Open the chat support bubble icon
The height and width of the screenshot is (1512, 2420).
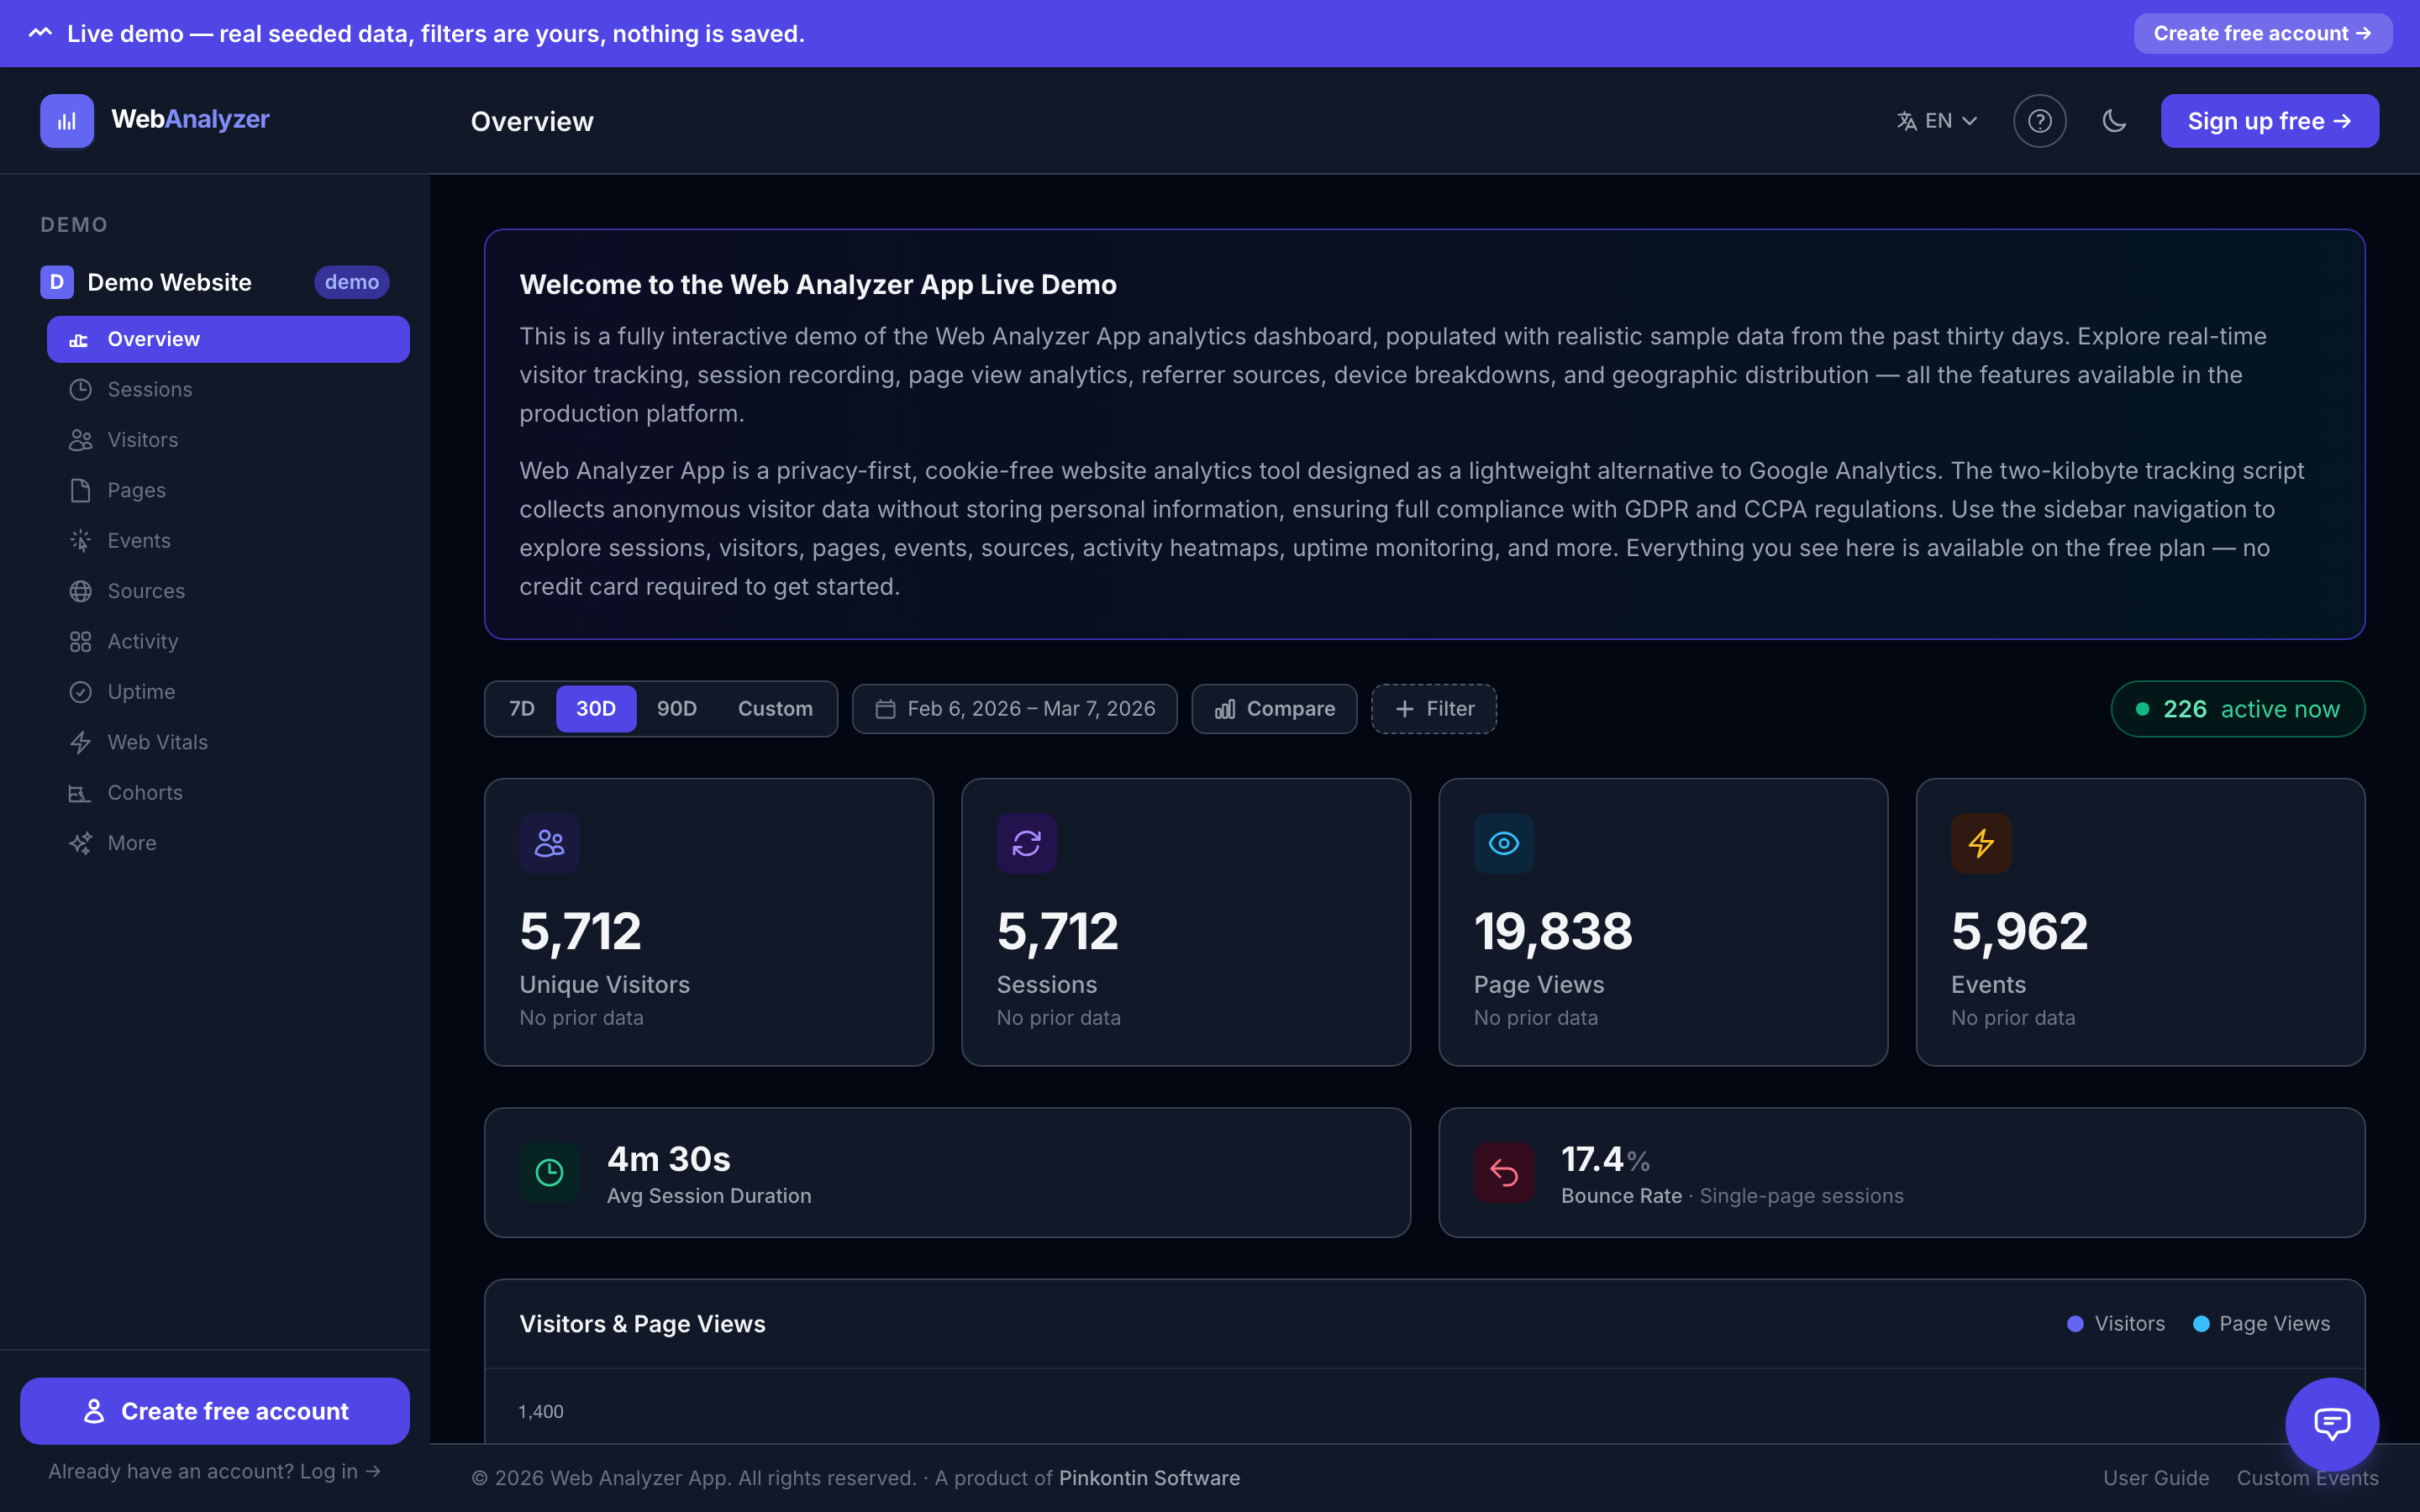tap(2331, 1423)
